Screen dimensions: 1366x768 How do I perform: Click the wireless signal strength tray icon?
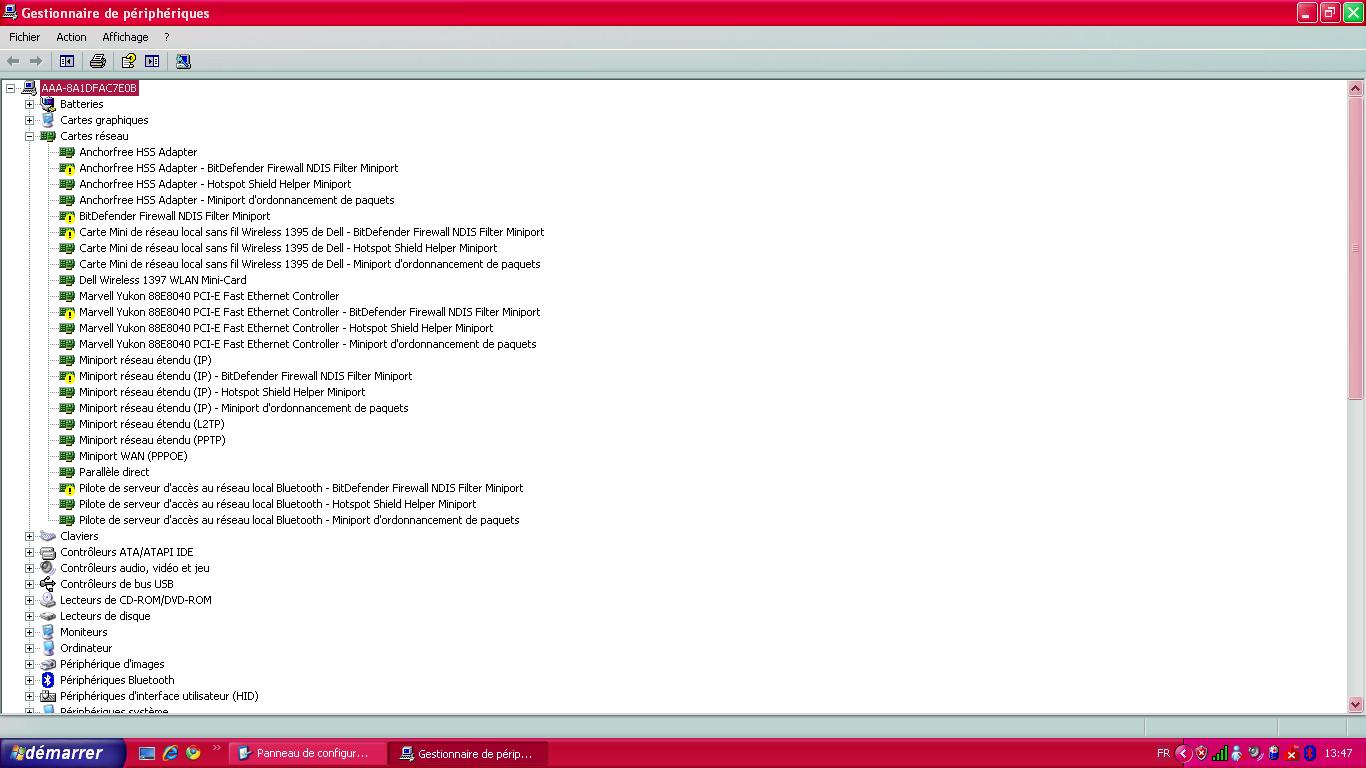(x=1219, y=753)
